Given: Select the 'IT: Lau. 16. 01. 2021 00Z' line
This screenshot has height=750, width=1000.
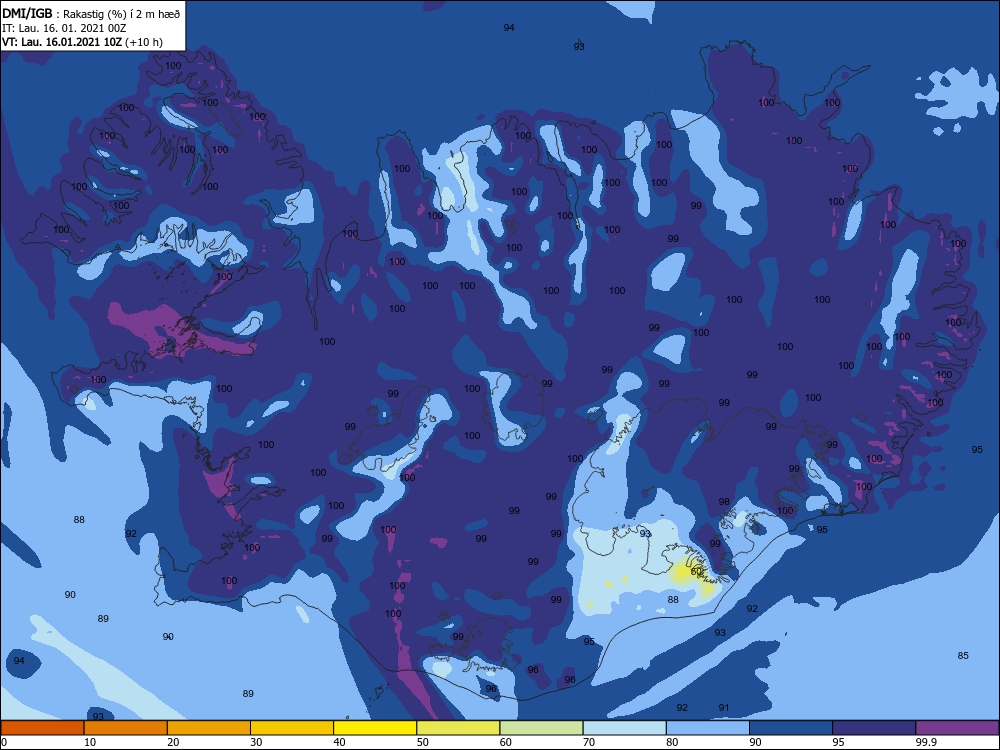Looking at the screenshot, I should pyautogui.click(x=64, y=28).
